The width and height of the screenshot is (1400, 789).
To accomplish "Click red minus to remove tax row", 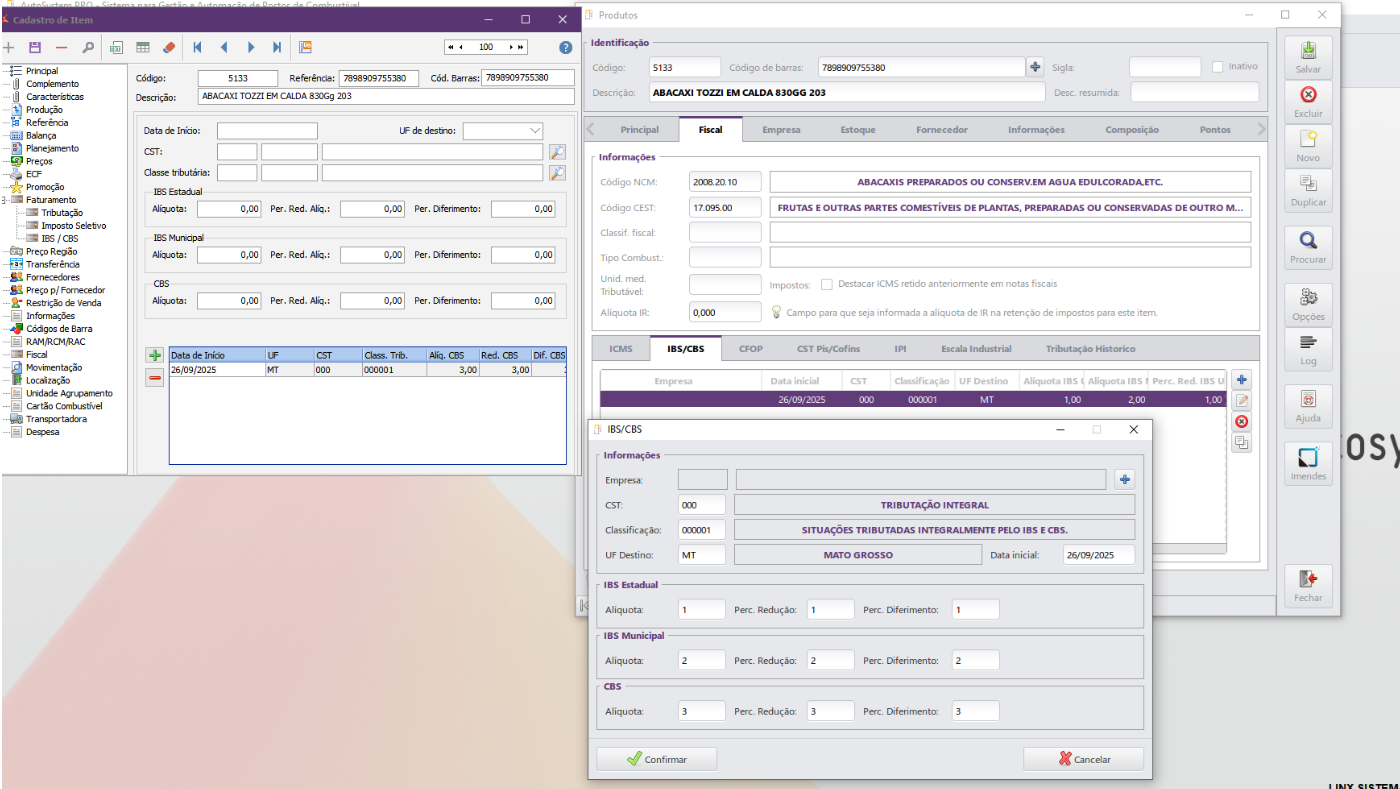I will 155,378.
